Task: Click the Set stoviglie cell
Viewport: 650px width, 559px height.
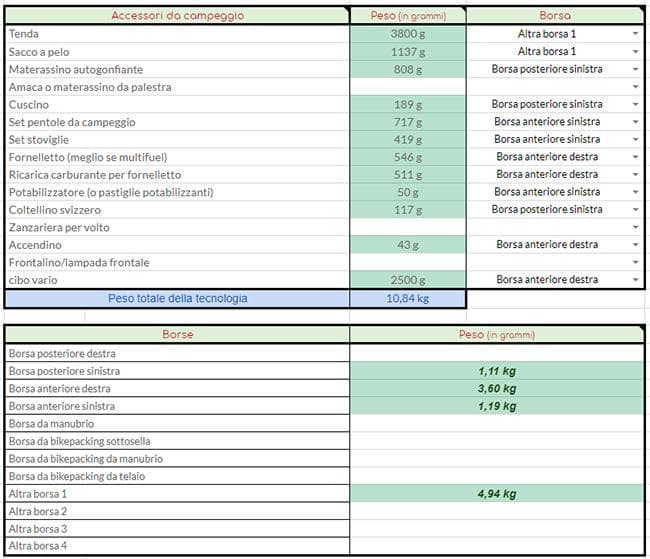Action: click(177, 139)
